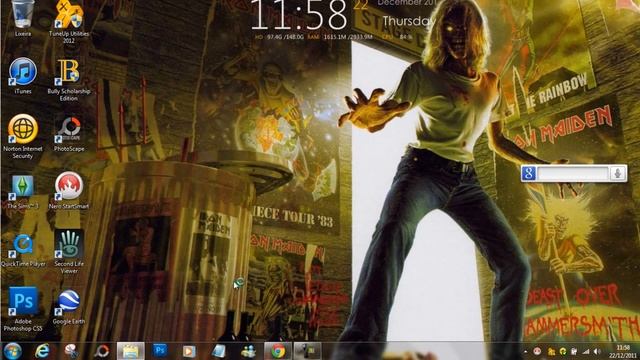This screenshot has width=640, height=360.
Task: Open the network signal tray icon
Action: pos(586,351)
